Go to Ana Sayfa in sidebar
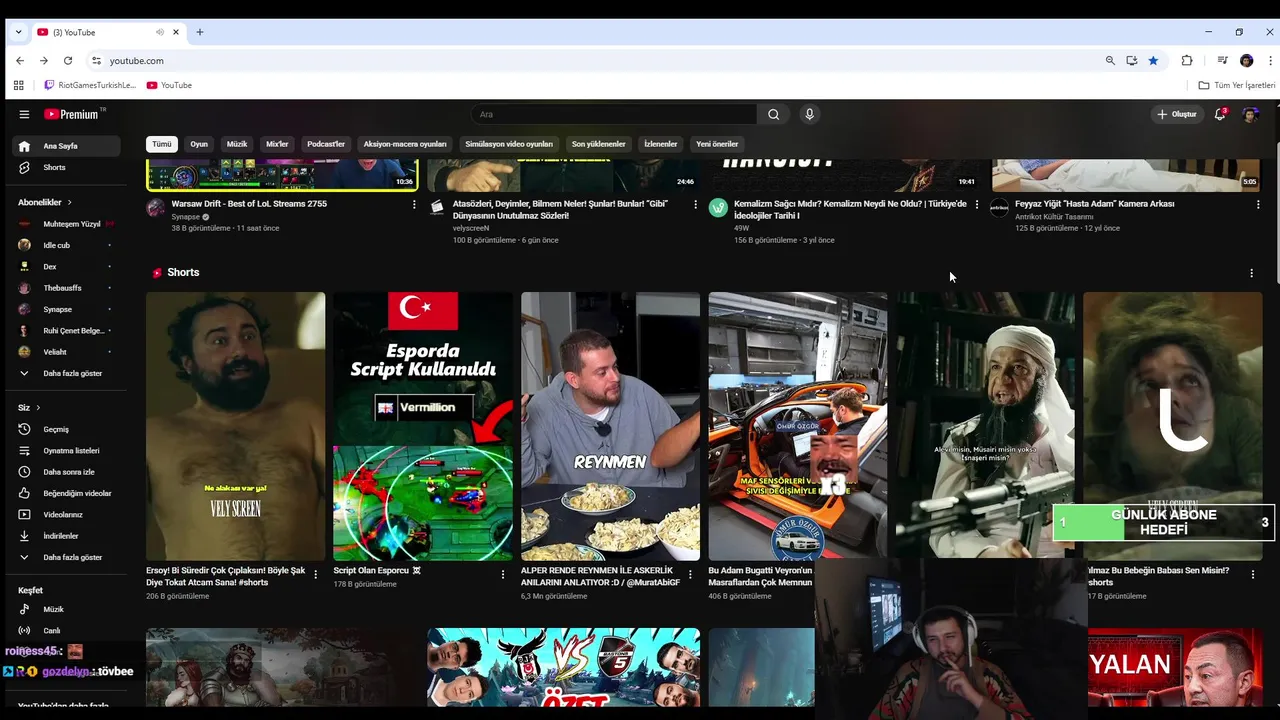Screen dimensions: 1280x720 click(67, 146)
